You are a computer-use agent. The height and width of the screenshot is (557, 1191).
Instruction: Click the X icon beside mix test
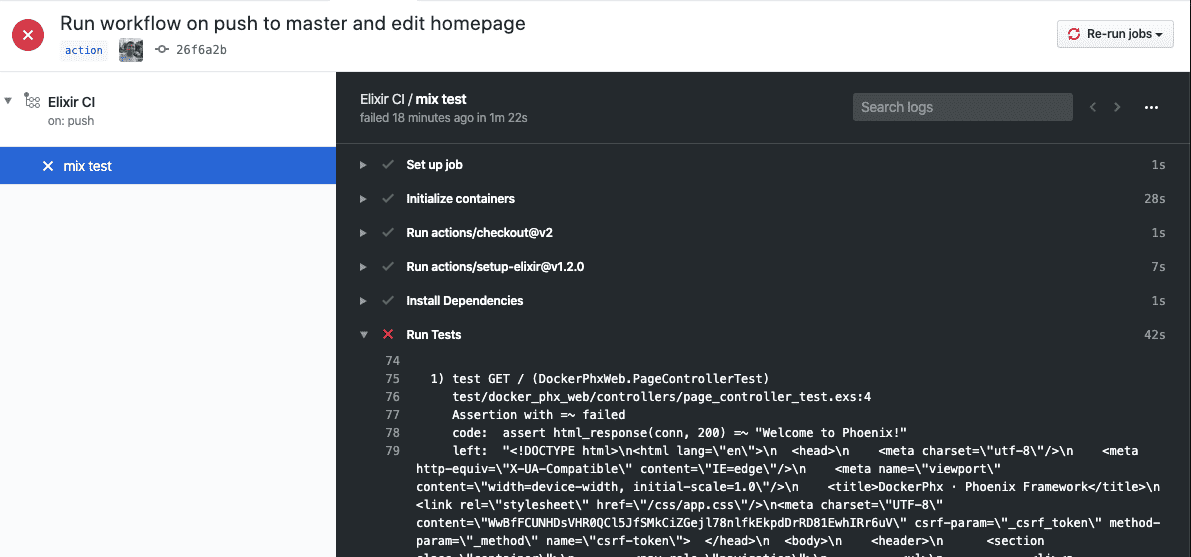(x=48, y=166)
